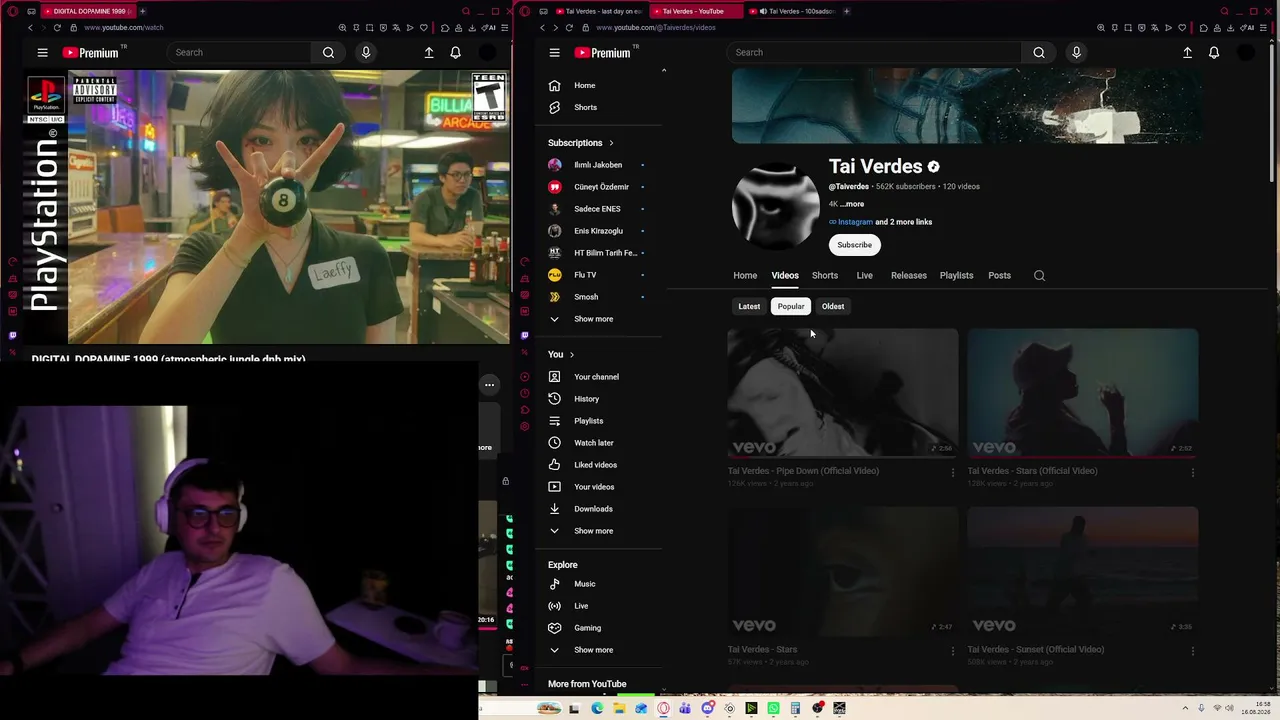Expand the channel description with ...more
This screenshot has height=720, width=1280.
852,204
